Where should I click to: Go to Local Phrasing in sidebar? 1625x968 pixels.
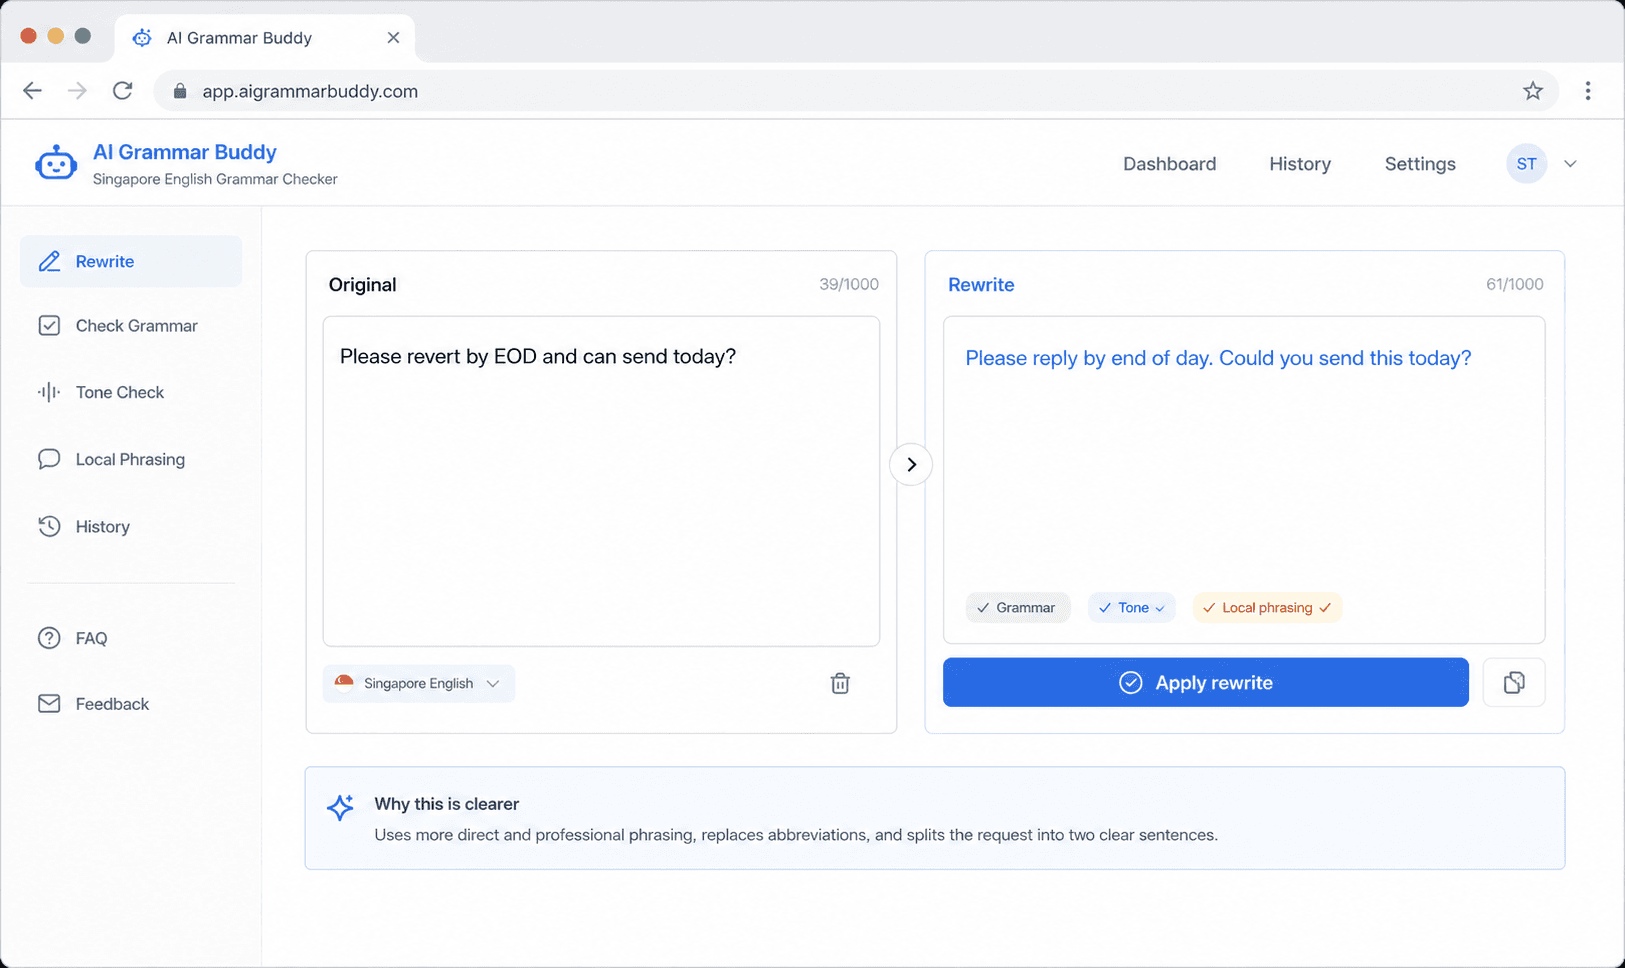tap(131, 459)
